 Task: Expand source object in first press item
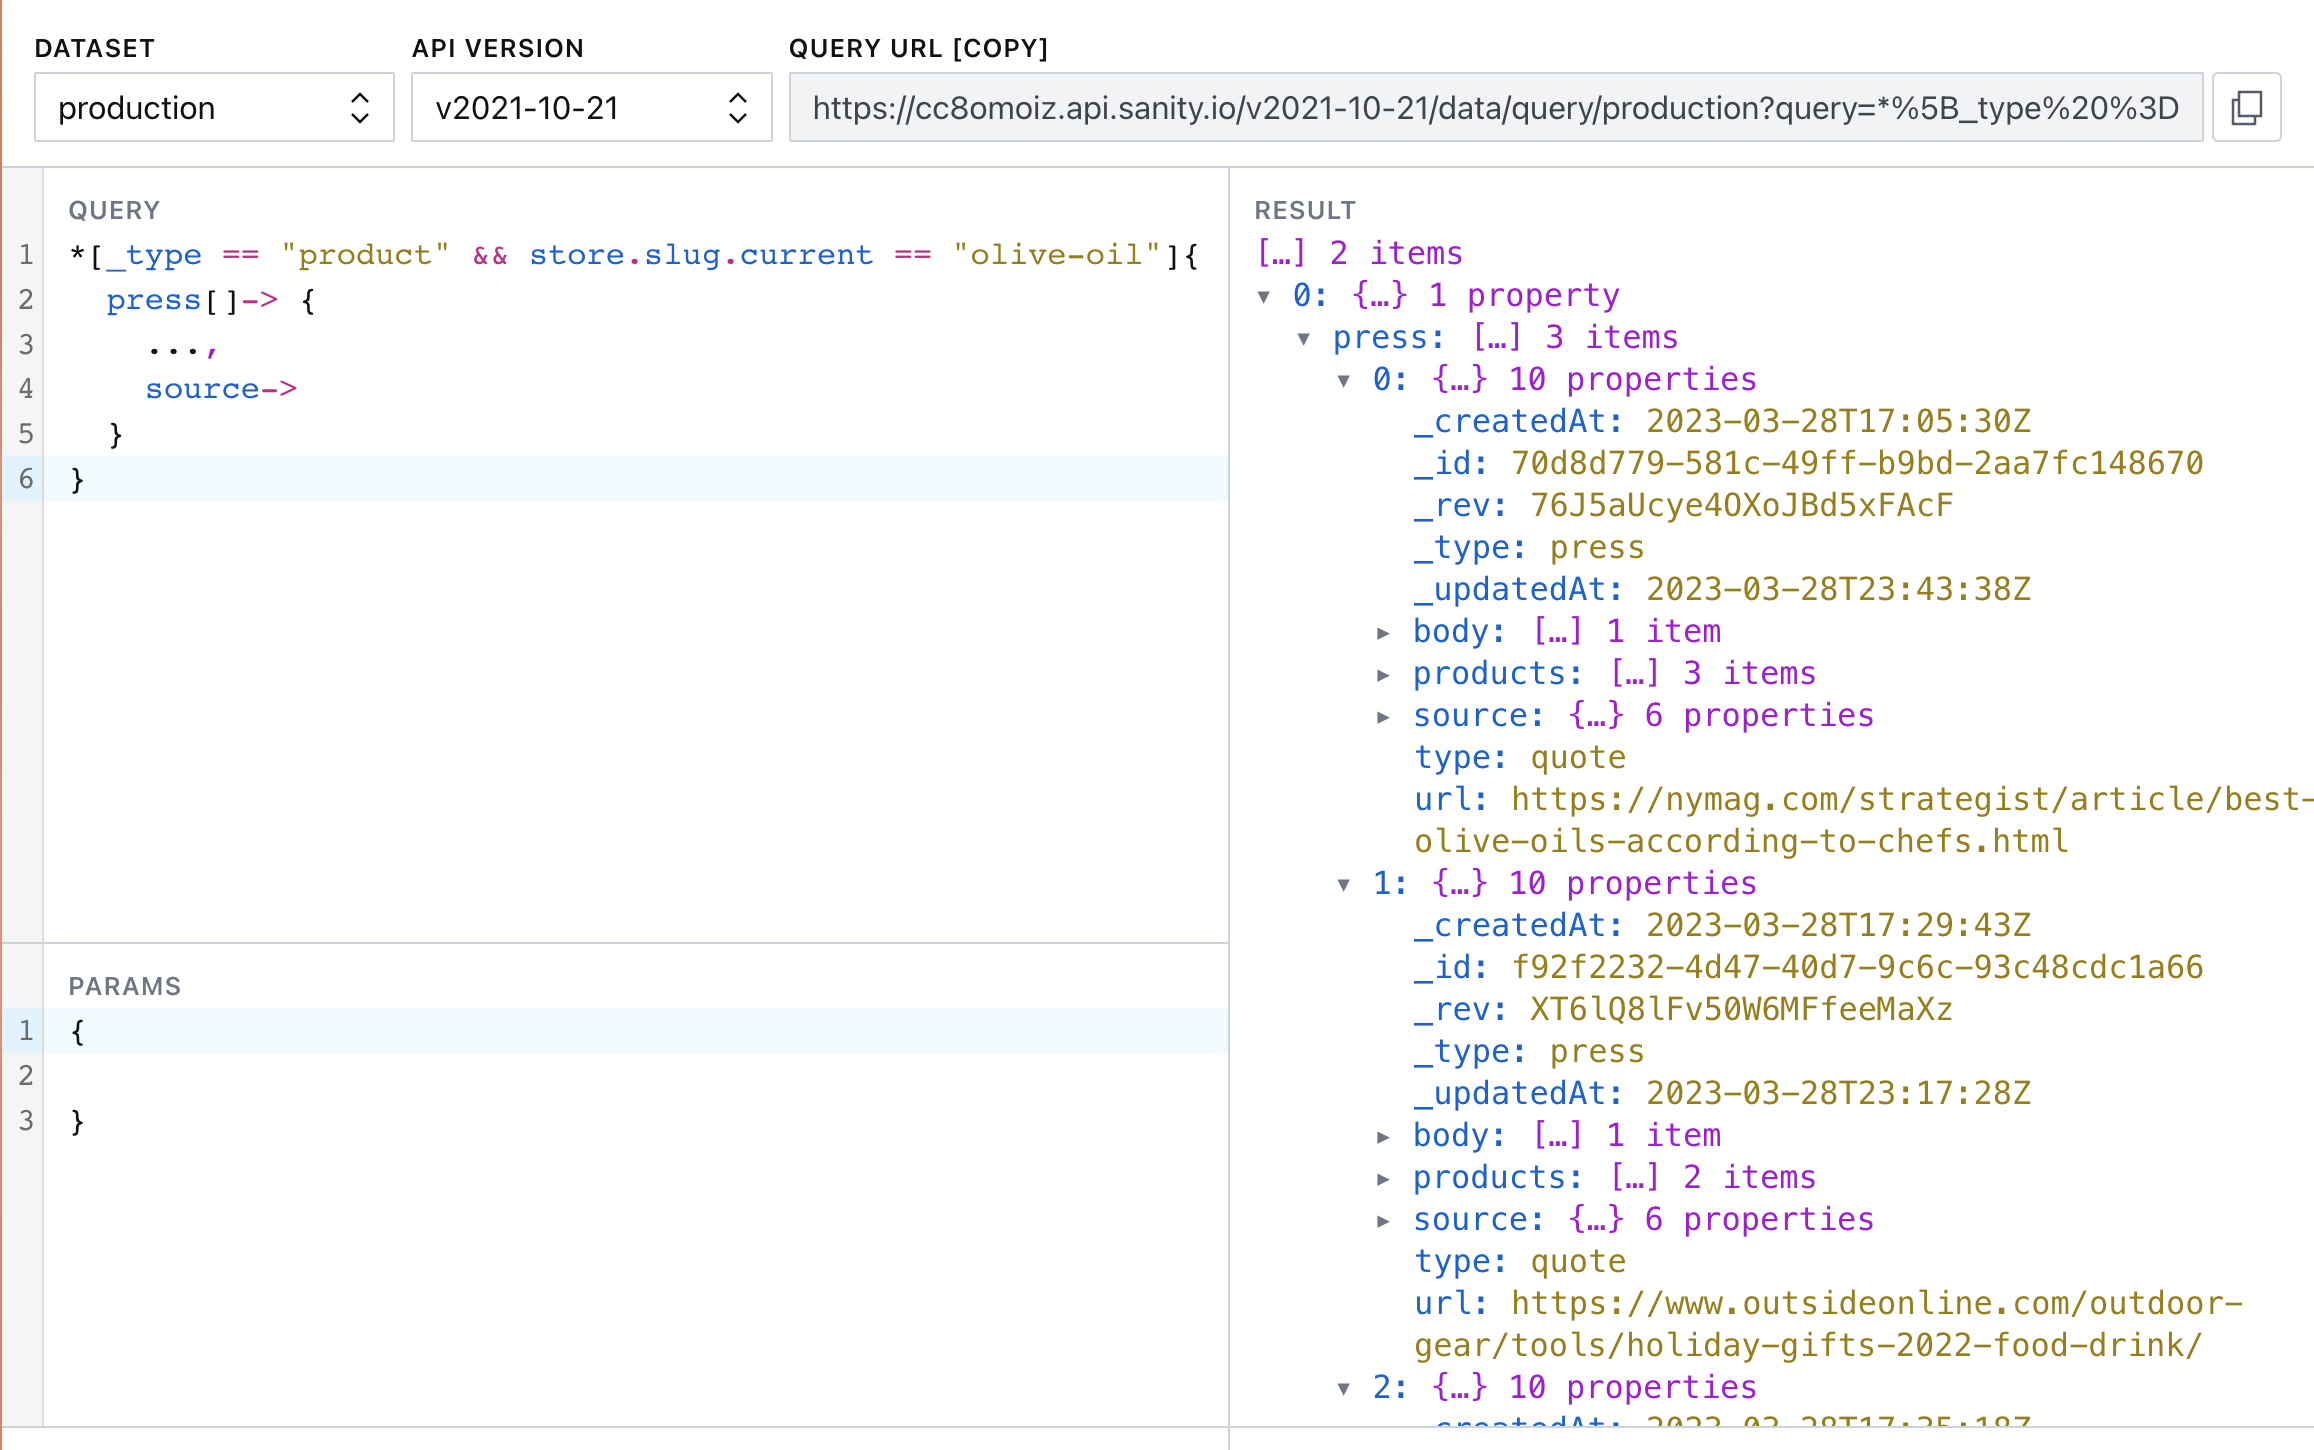pos(1383,716)
